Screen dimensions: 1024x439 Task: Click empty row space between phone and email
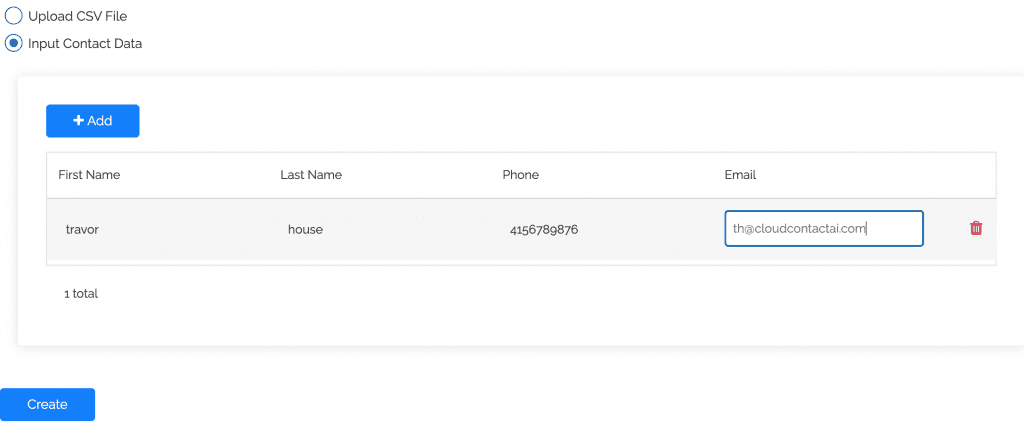(650, 230)
